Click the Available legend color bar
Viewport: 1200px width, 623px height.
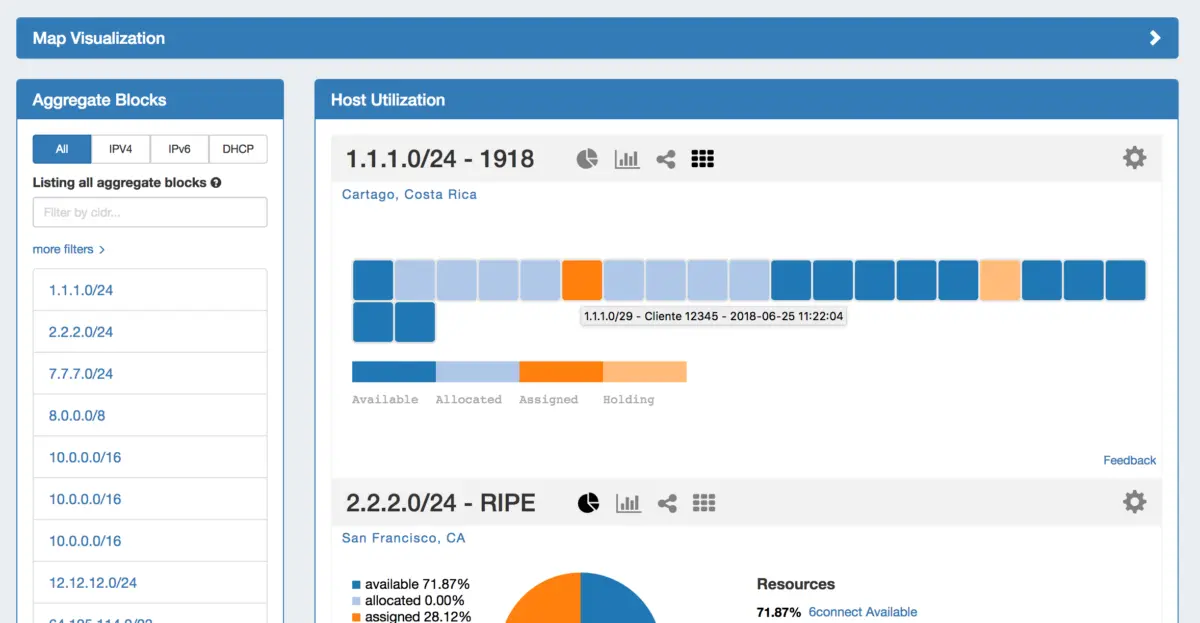click(394, 372)
